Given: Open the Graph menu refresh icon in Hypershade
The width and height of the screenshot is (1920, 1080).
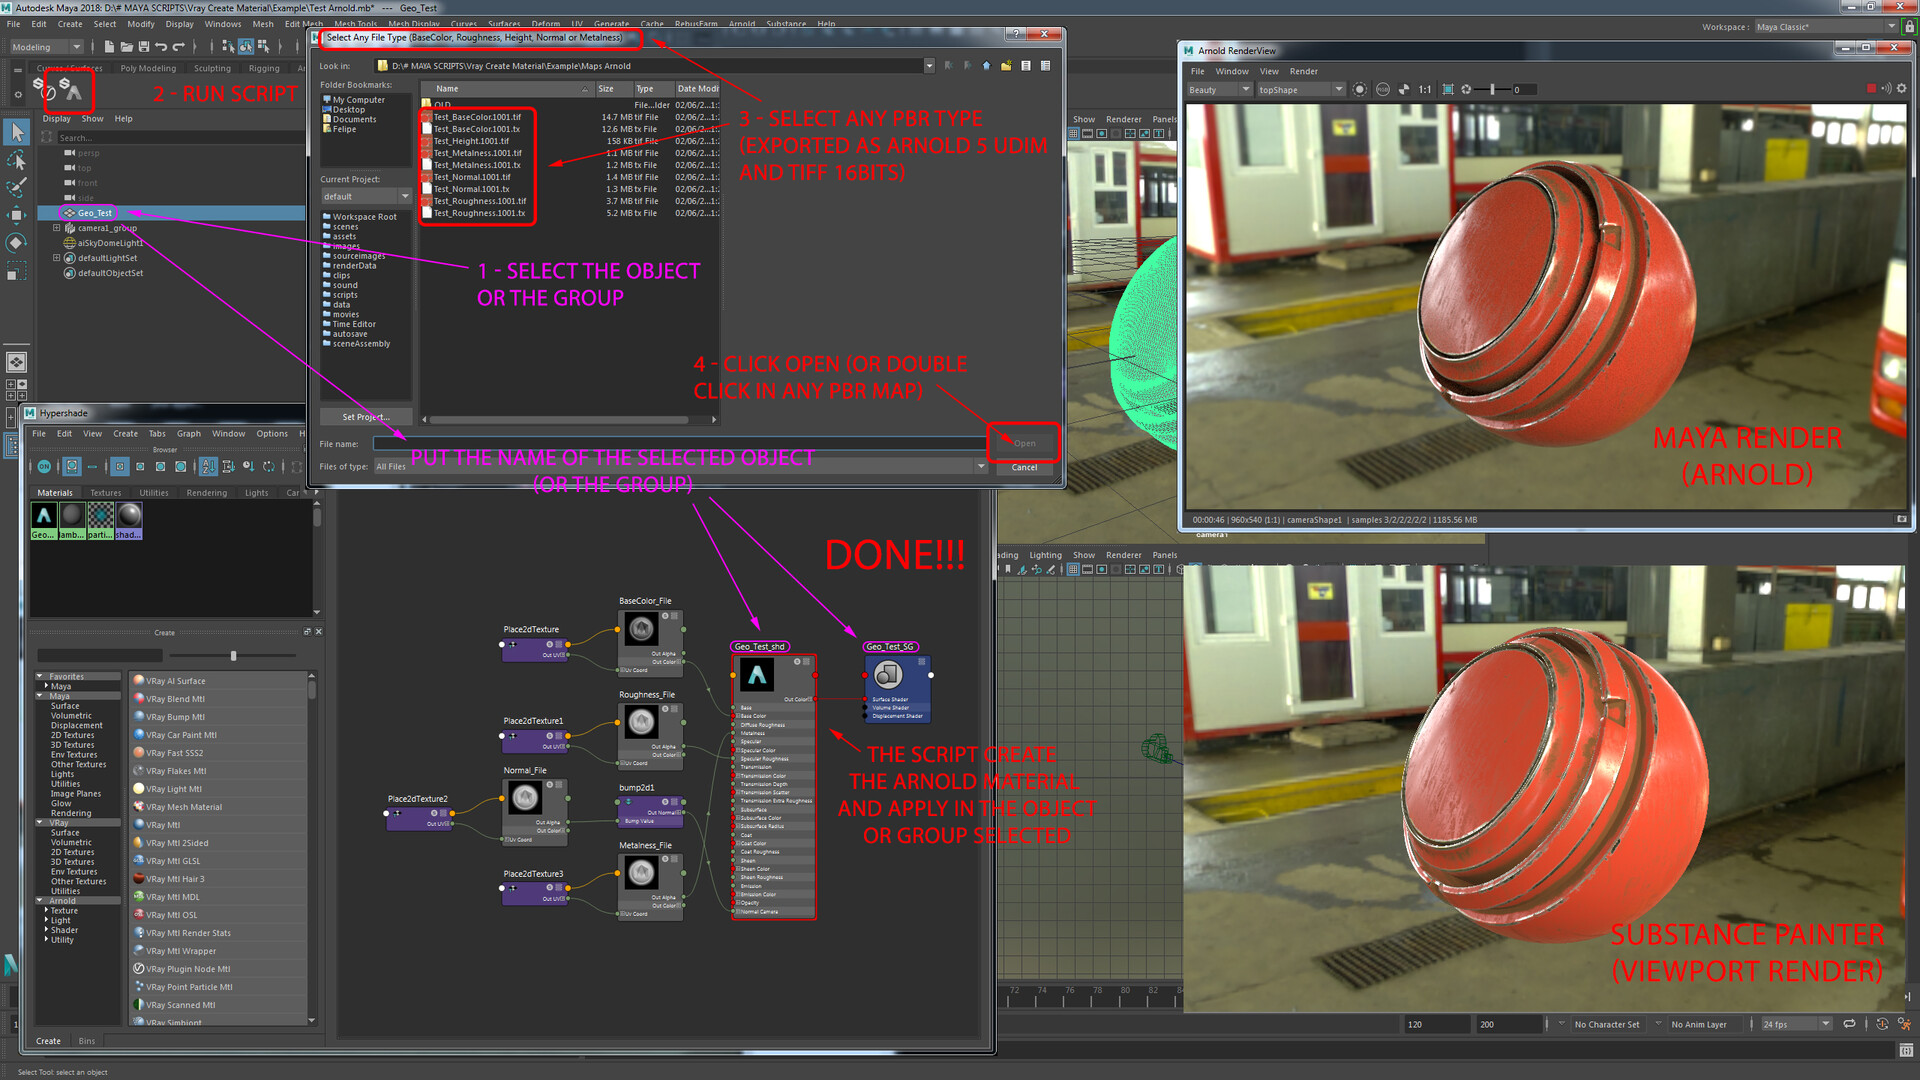Looking at the screenshot, I should (x=270, y=467).
